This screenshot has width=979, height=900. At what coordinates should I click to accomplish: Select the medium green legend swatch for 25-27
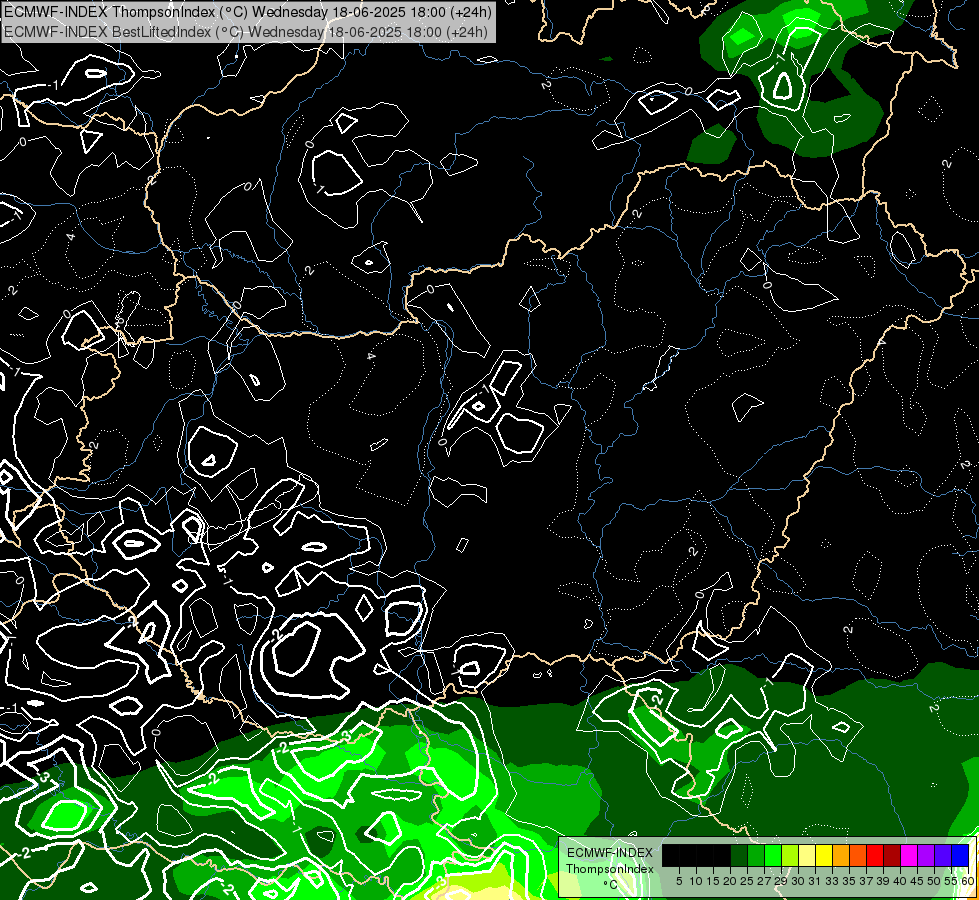[x=756, y=856]
